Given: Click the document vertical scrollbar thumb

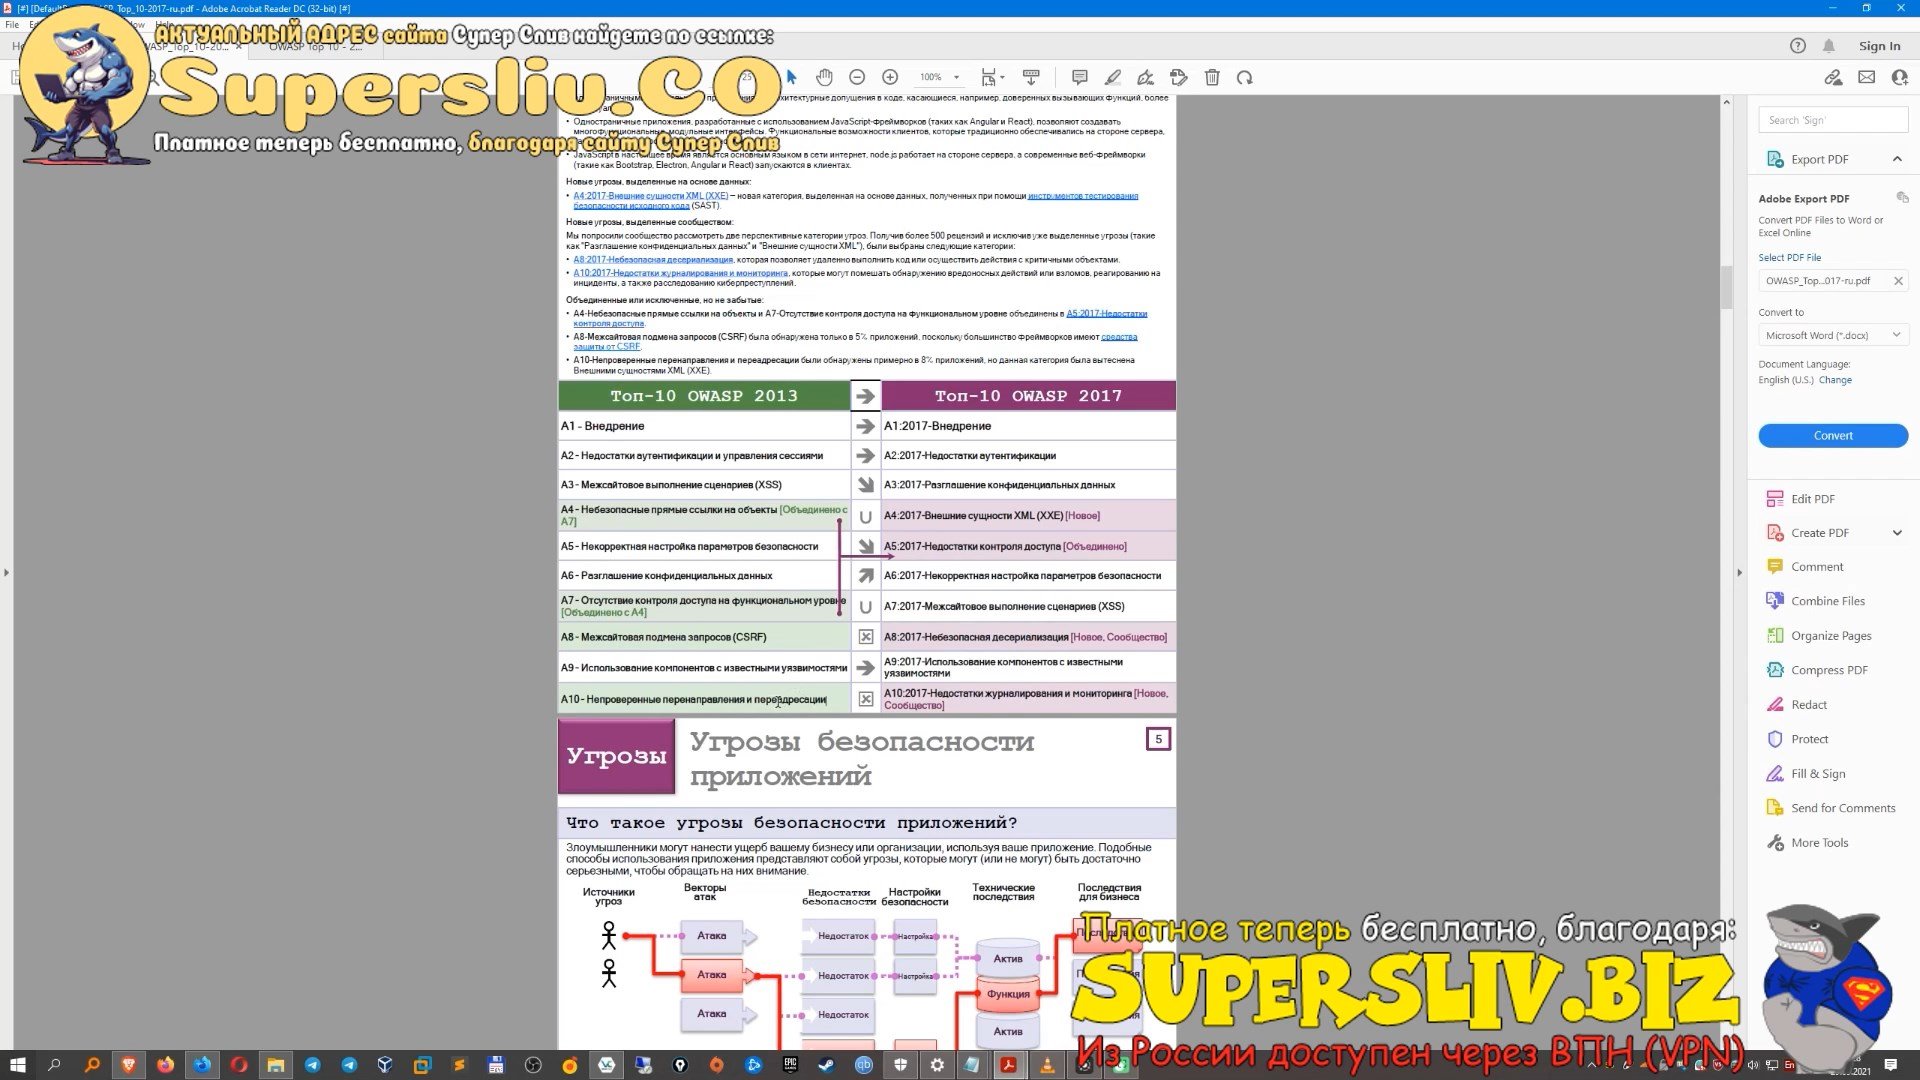Looking at the screenshot, I should click(1726, 288).
